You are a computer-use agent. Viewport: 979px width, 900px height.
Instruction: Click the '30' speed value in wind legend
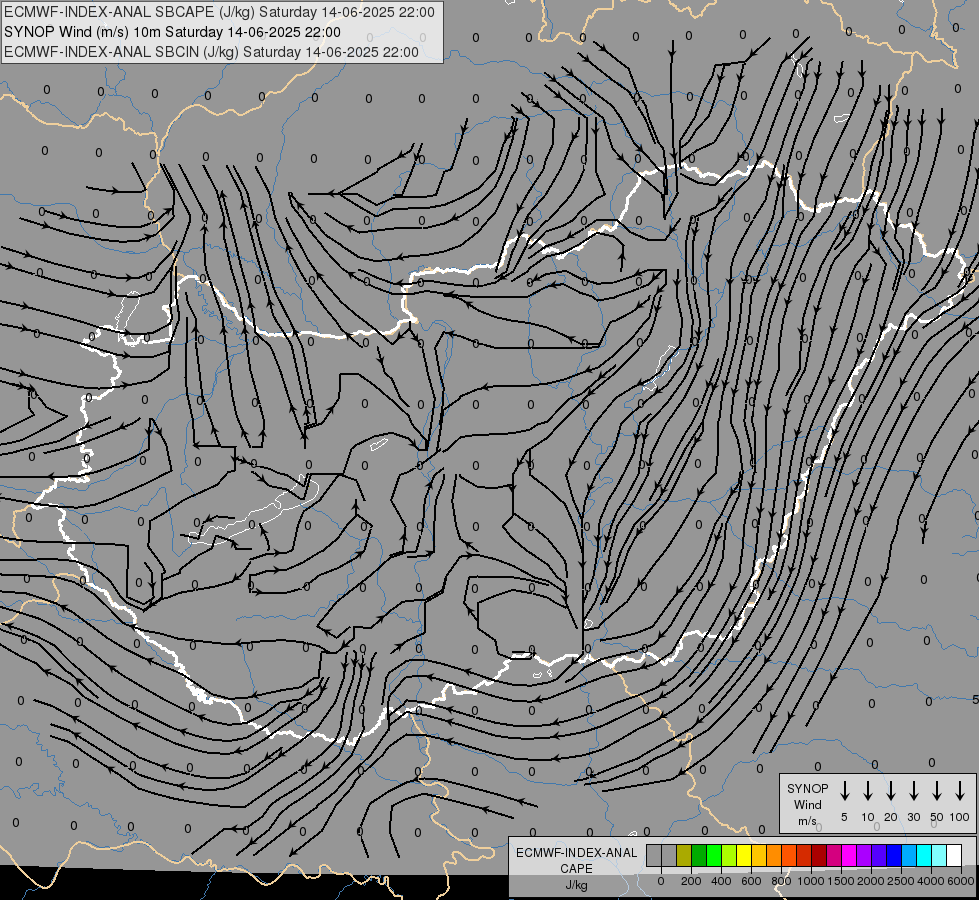point(913,817)
